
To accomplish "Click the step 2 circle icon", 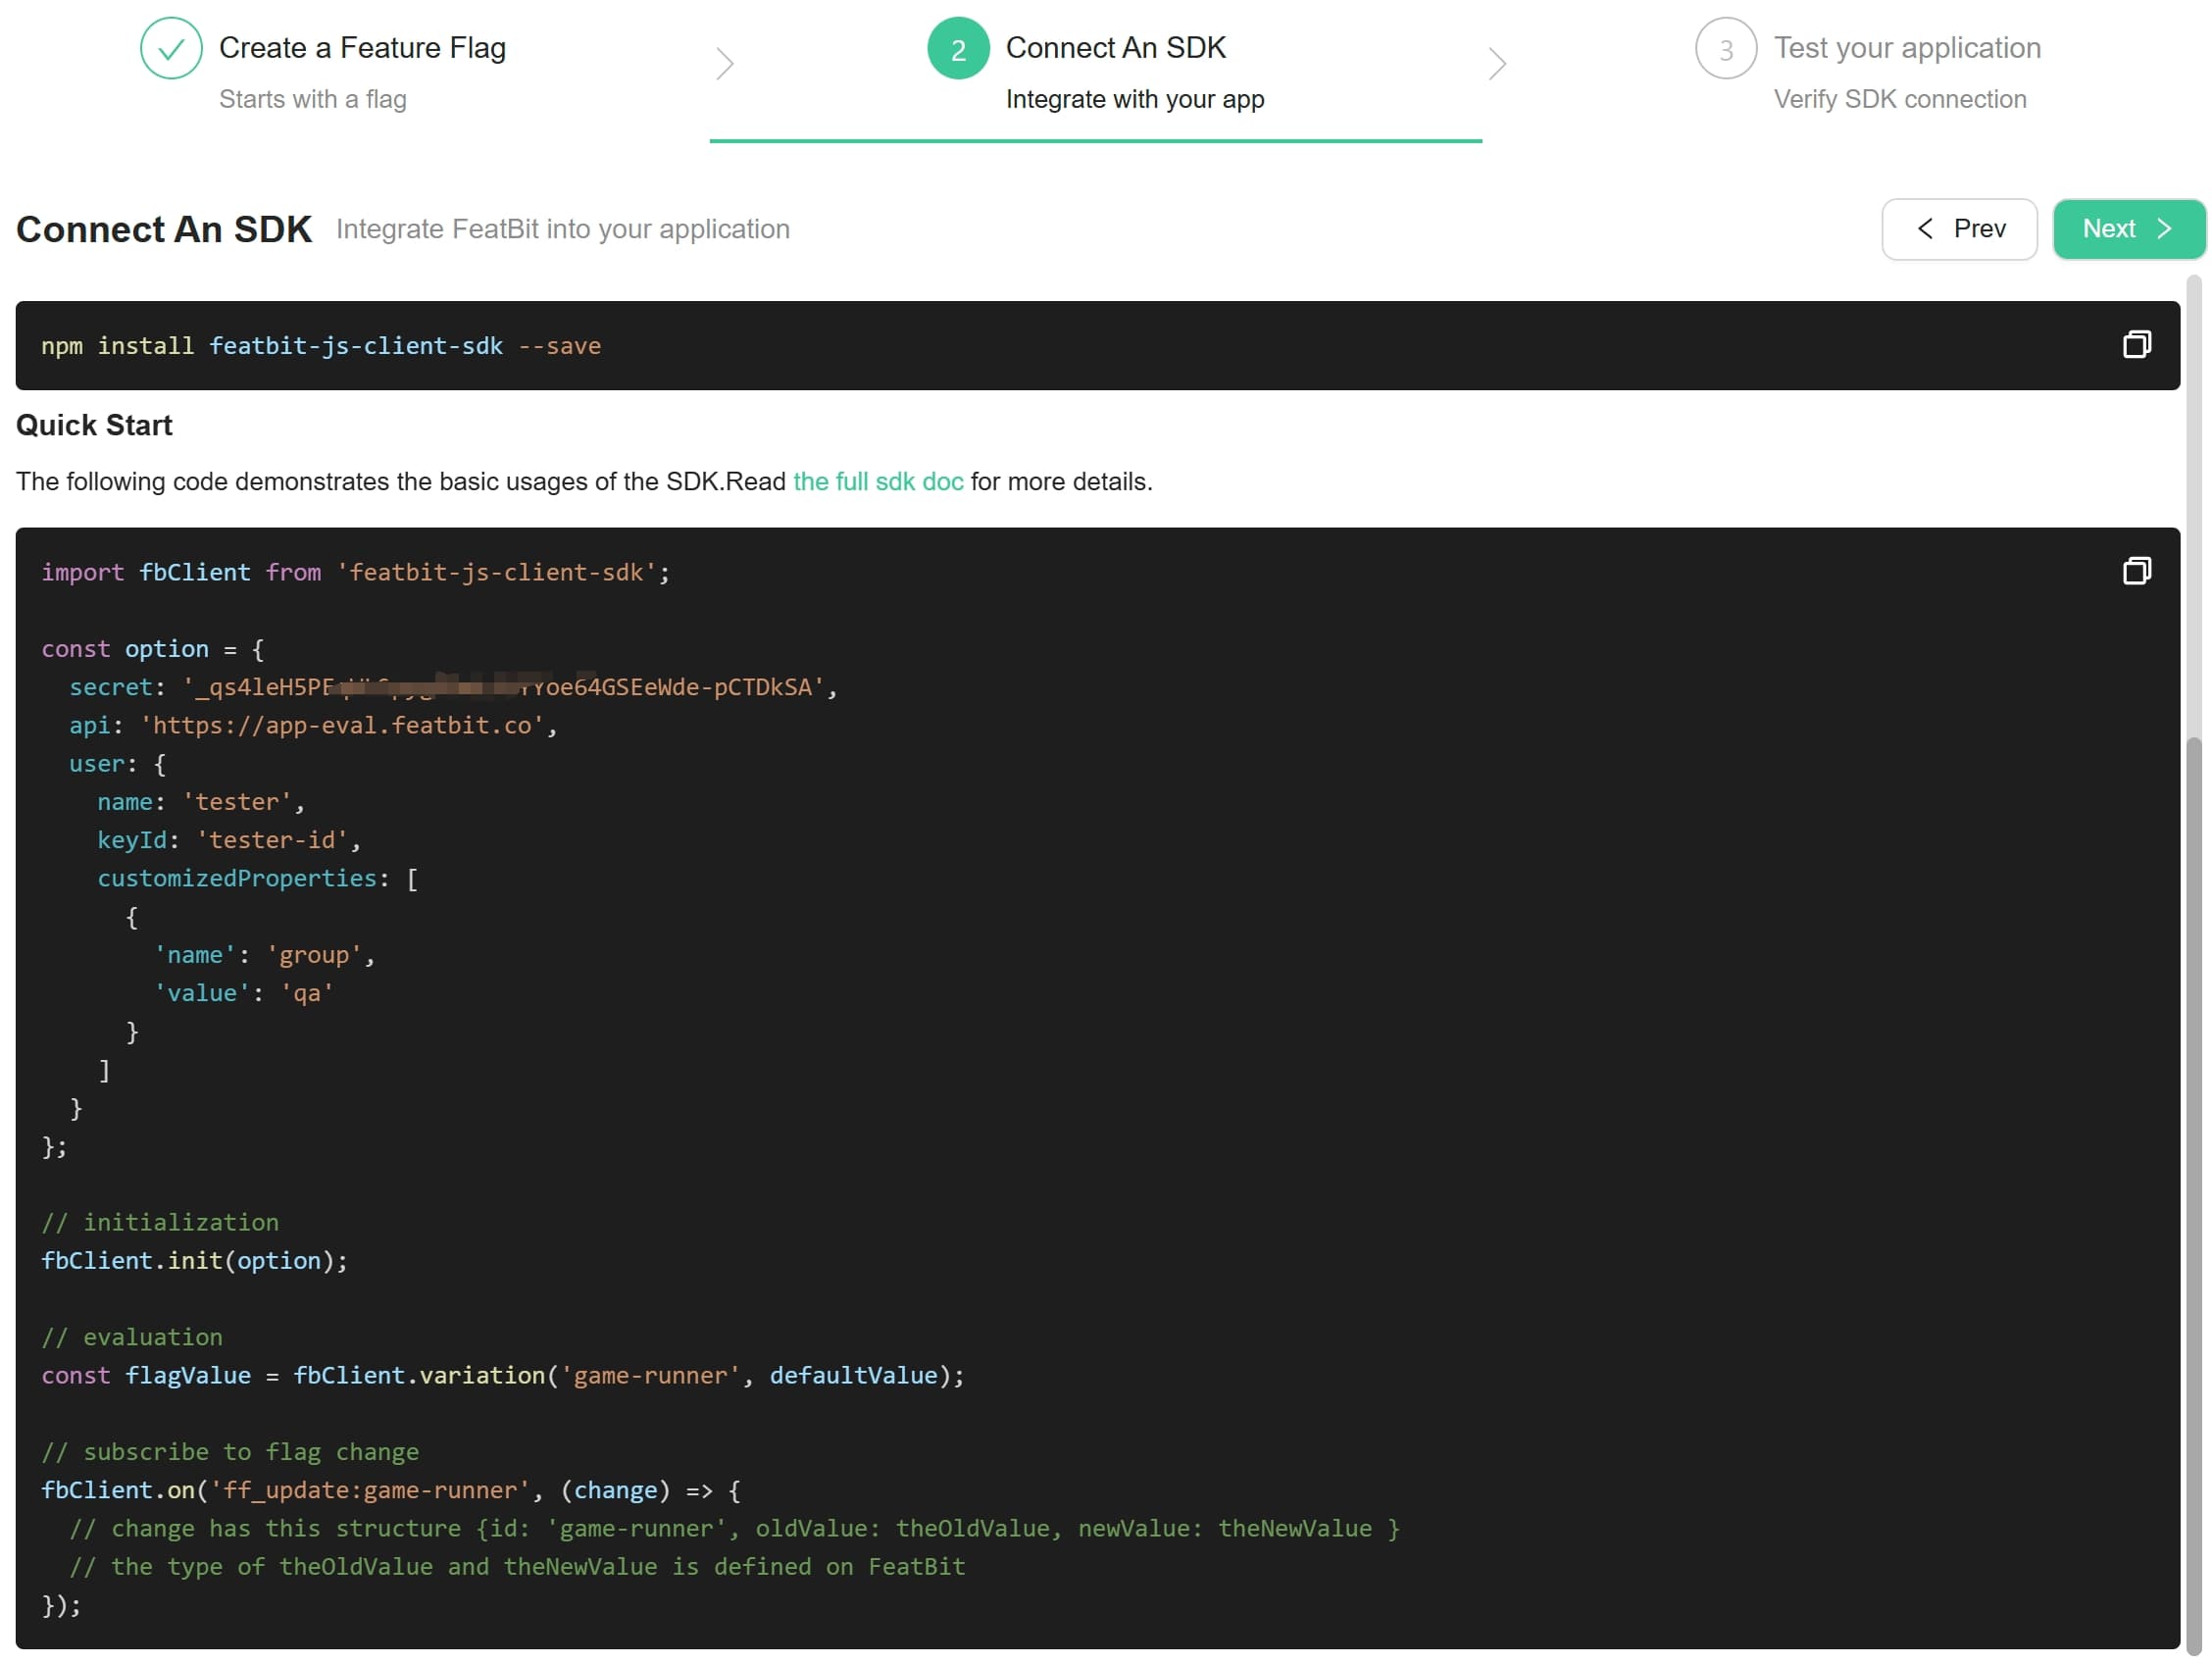I will pos(957,48).
